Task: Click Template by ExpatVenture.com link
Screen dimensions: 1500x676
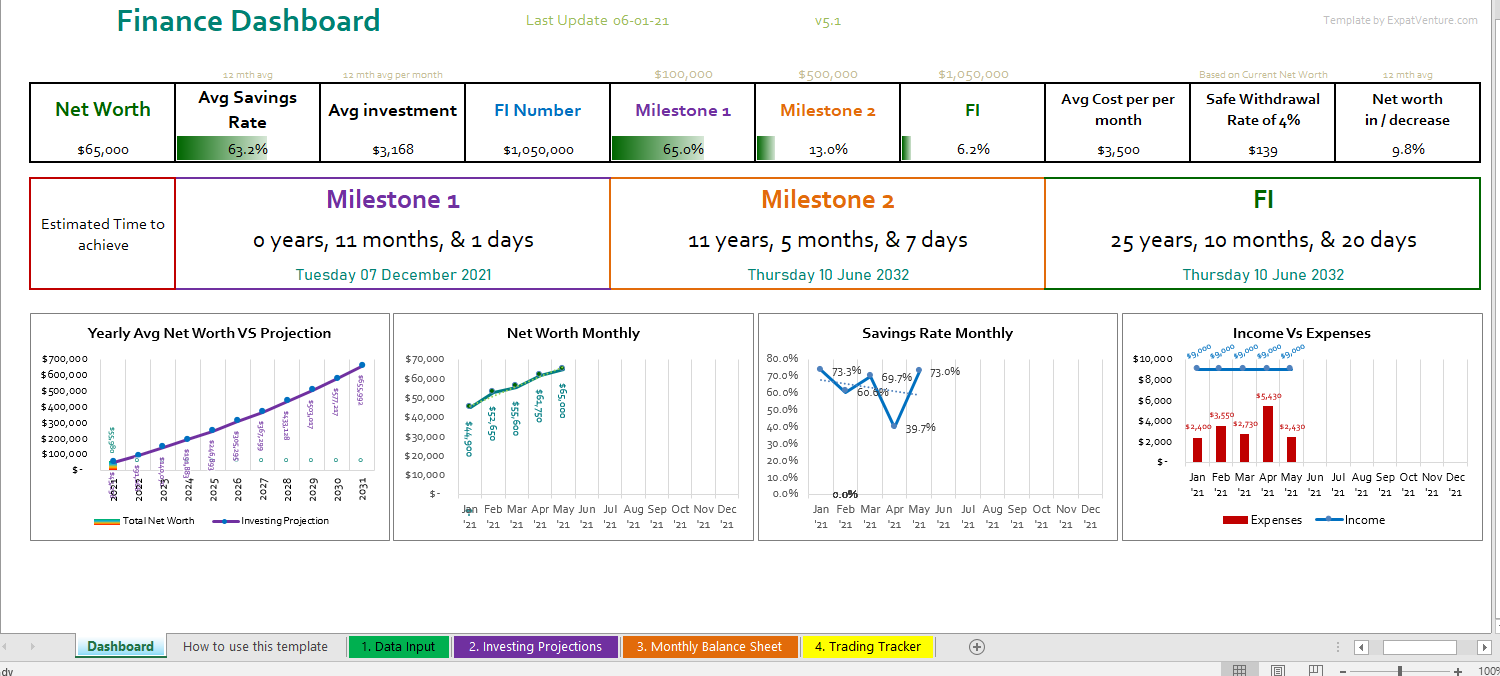Action: point(1400,20)
